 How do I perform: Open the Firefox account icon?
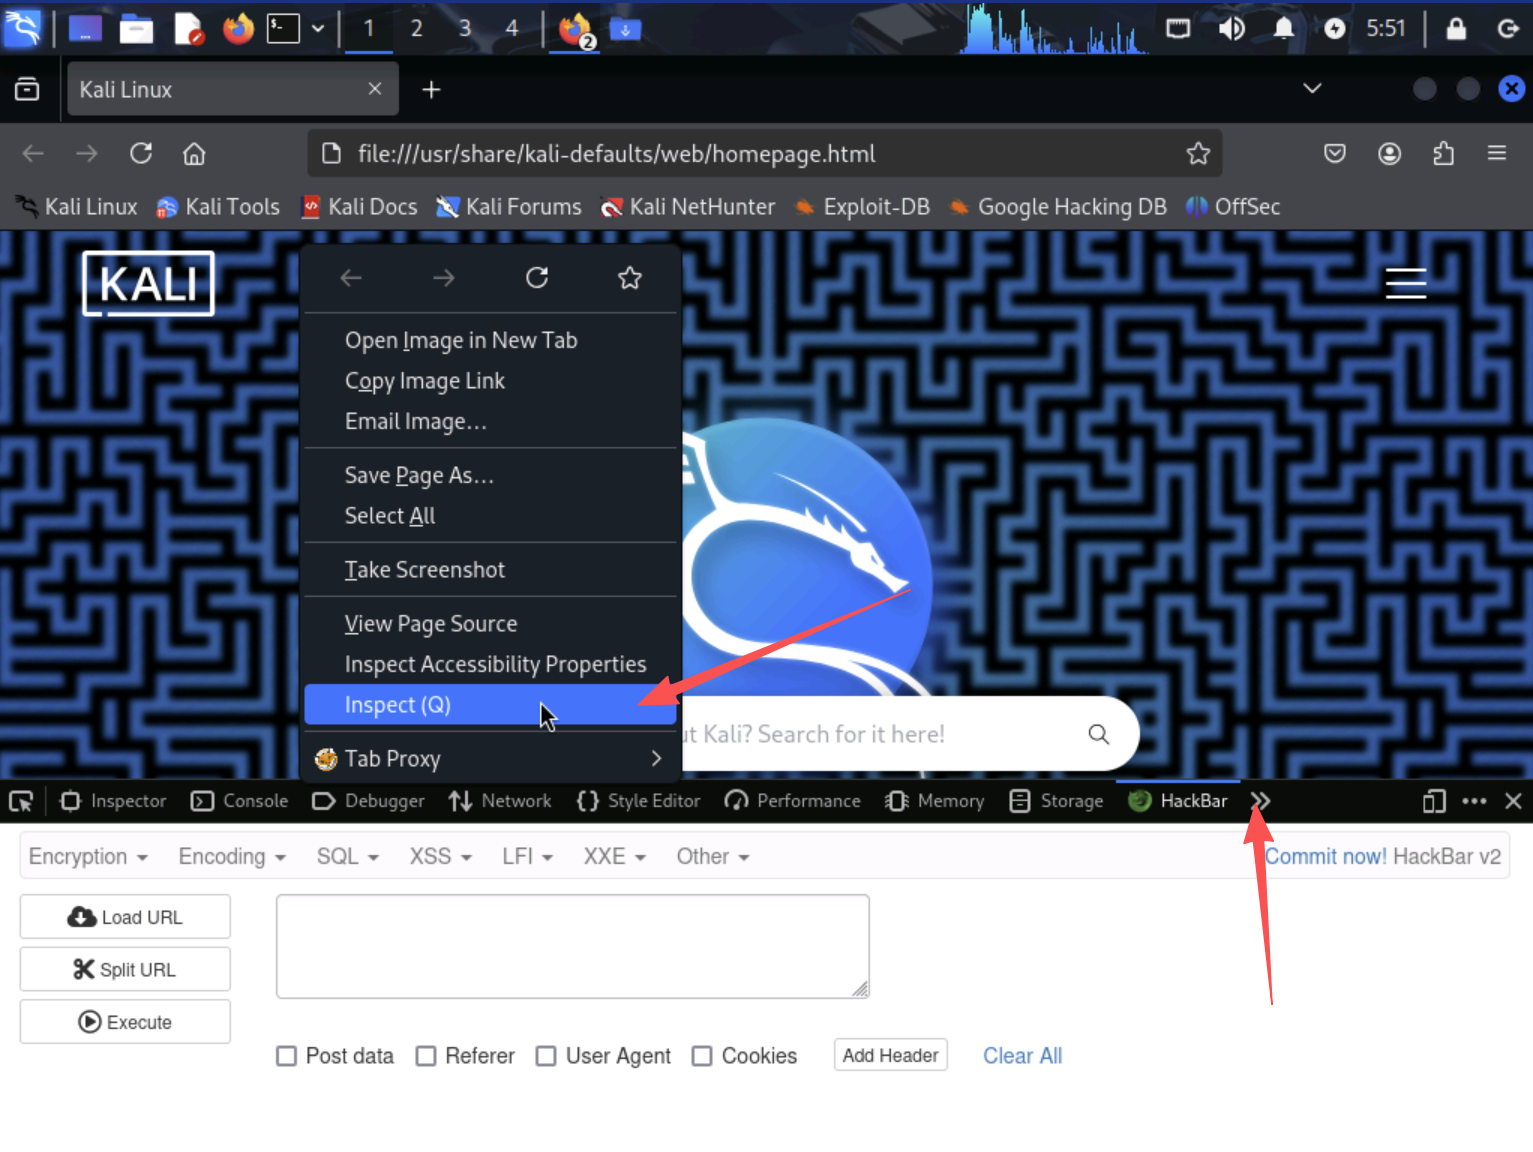(1389, 153)
